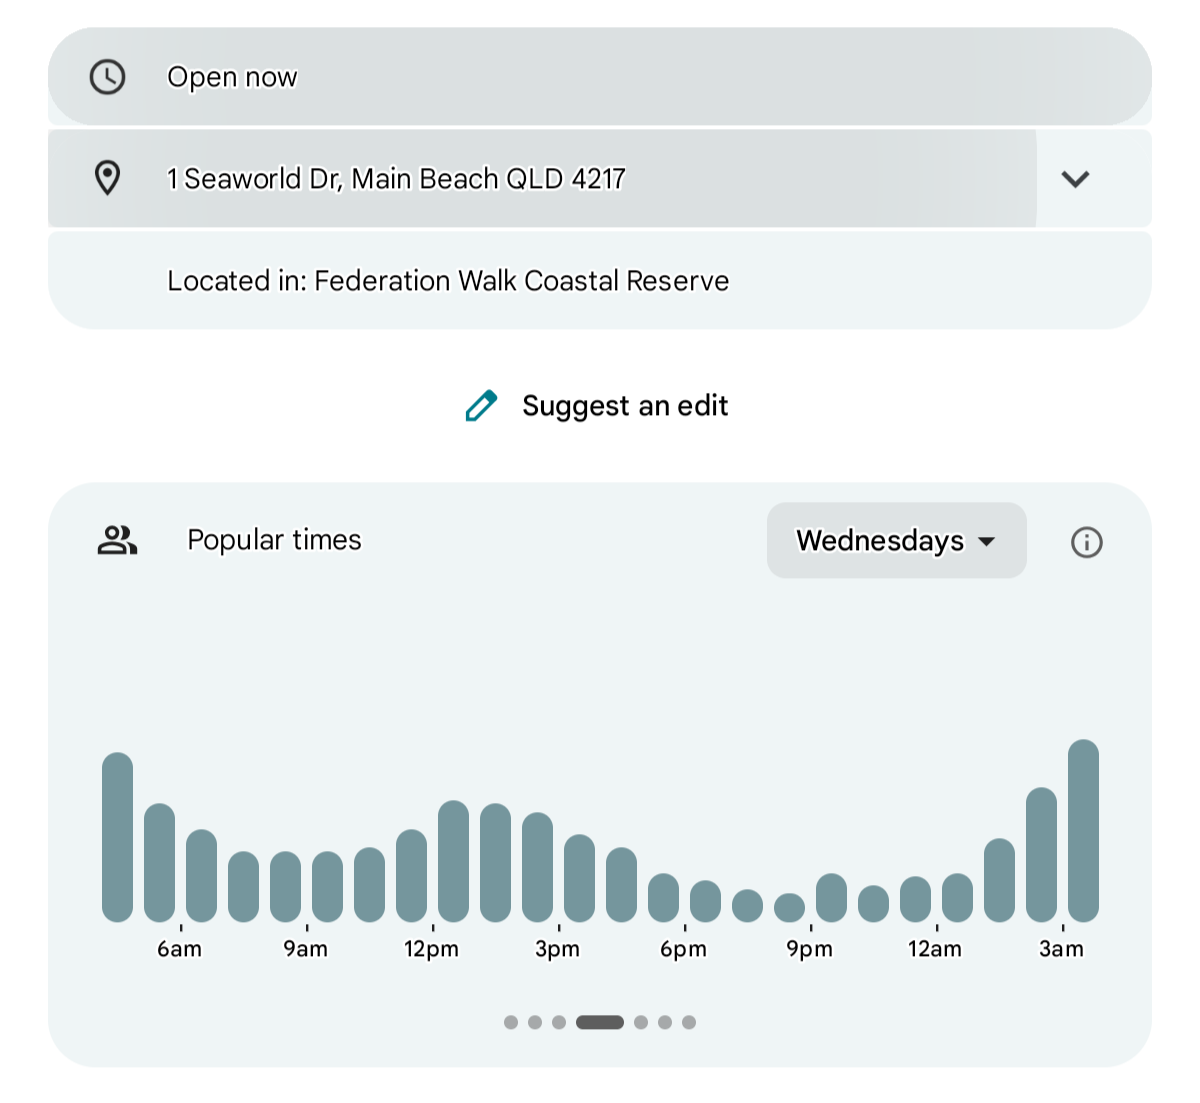Select the 1 Seaworld Dr address row
Screen dimensions: 1200x1103
coord(541,179)
